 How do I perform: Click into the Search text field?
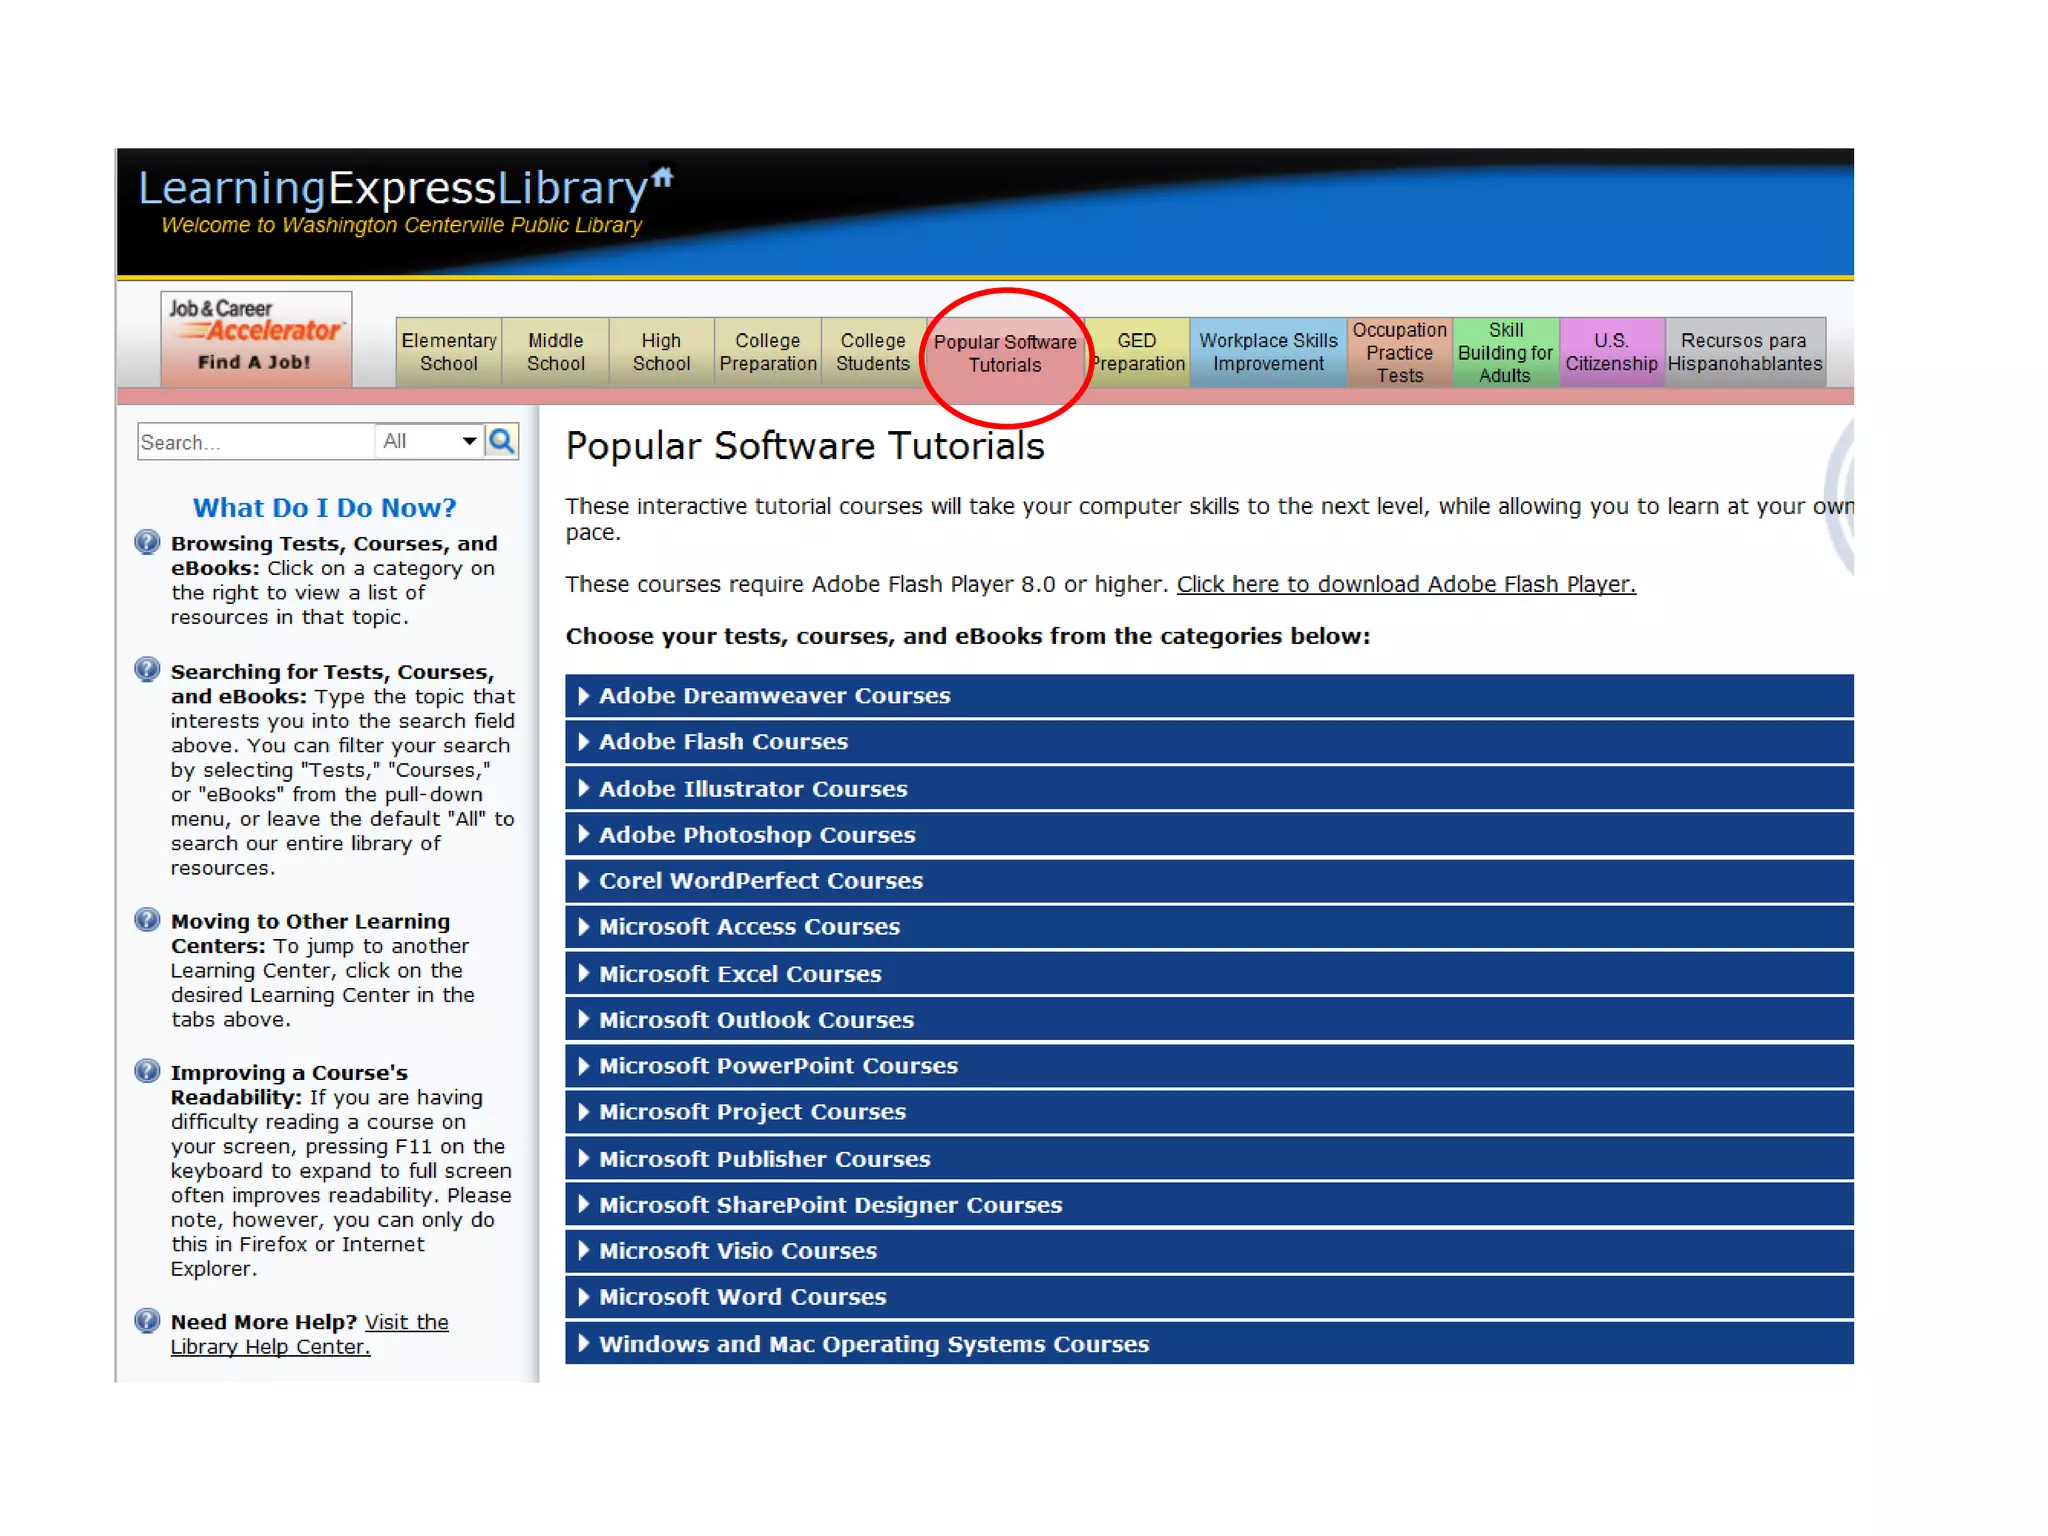[x=255, y=442]
